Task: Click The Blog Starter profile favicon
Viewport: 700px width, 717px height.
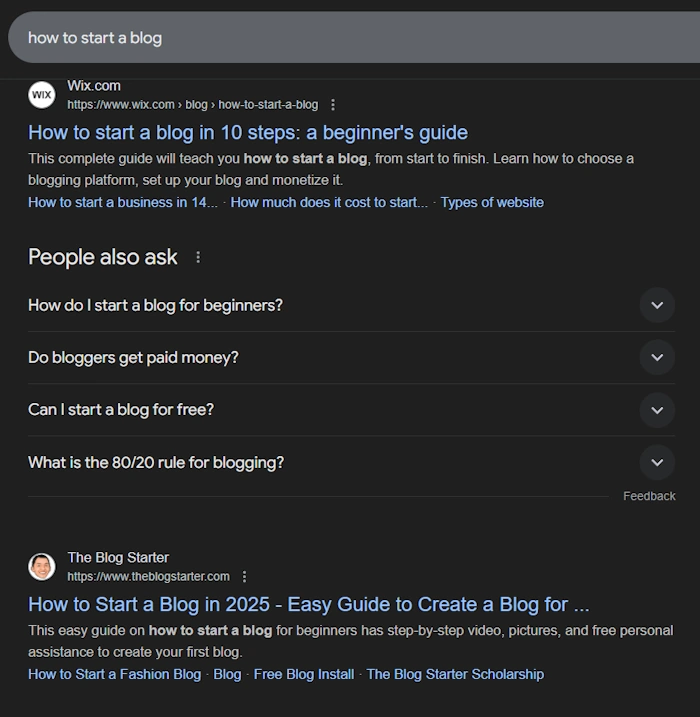Action: coord(42,567)
